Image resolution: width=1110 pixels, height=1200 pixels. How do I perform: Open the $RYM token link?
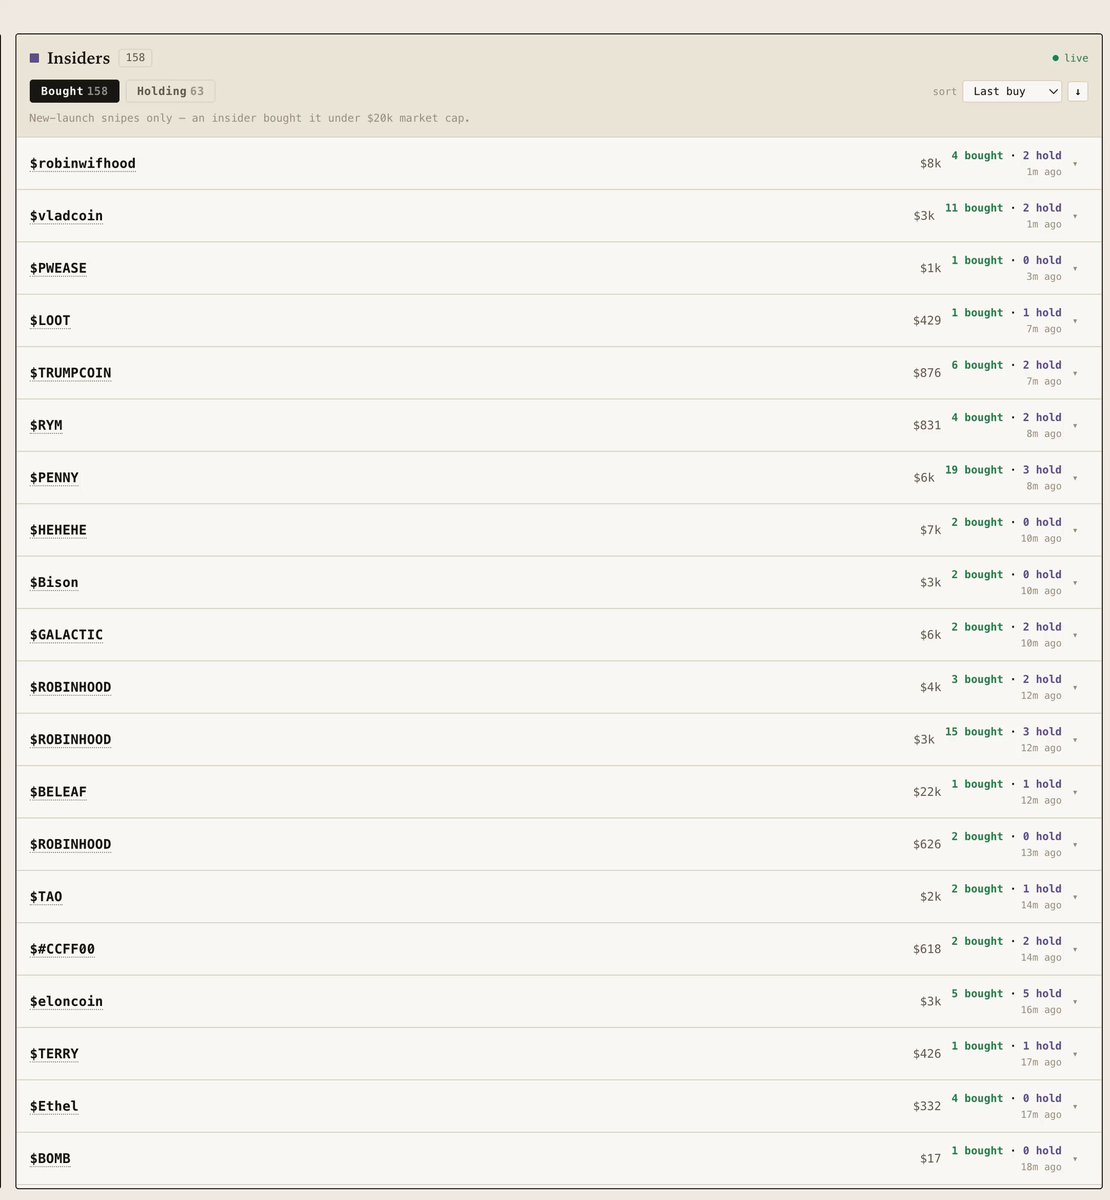pos(46,425)
